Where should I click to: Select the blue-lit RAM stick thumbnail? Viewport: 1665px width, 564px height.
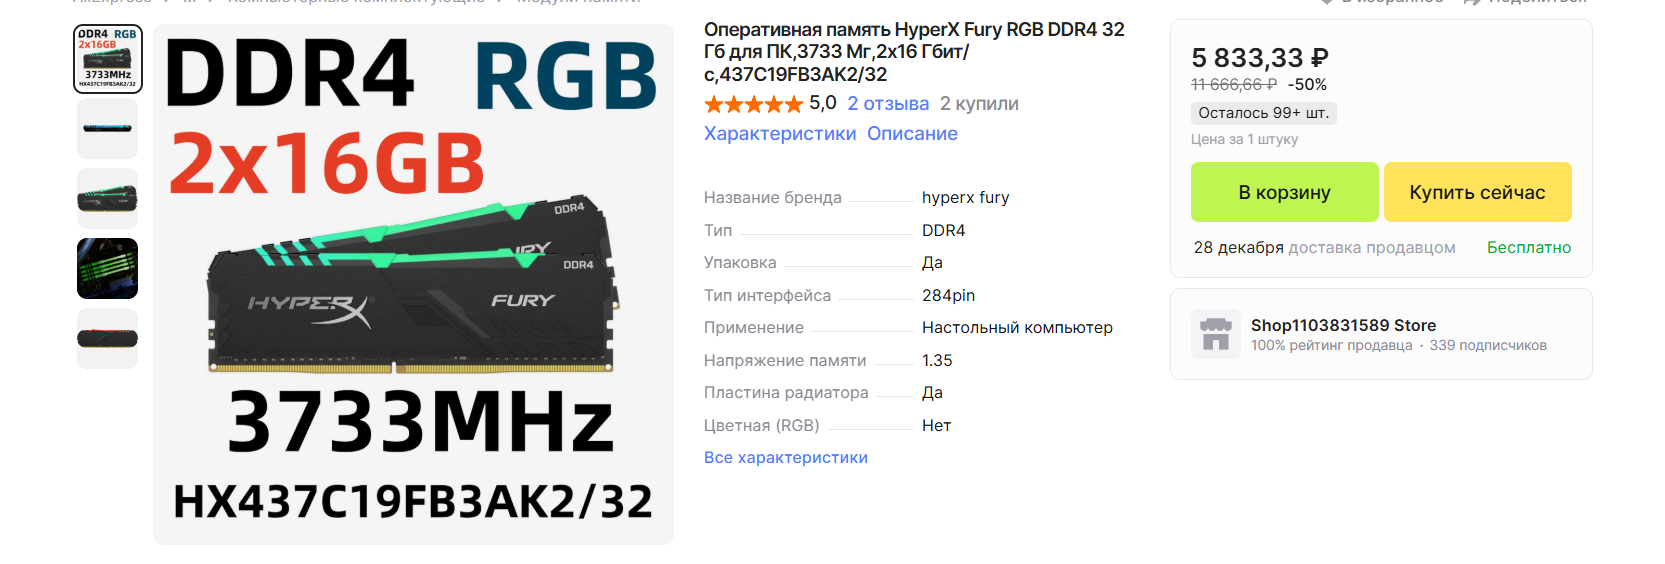pyautogui.click(x=108, y=128)
